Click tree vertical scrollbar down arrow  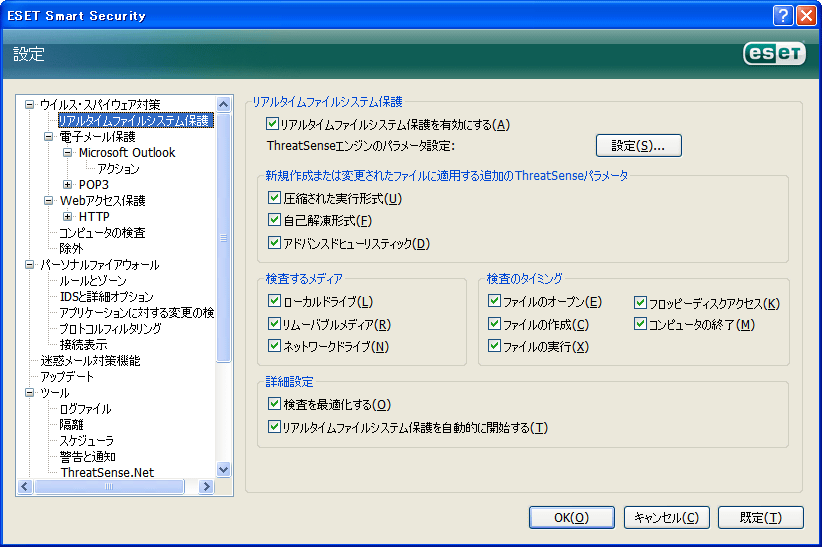pos(224,469)
